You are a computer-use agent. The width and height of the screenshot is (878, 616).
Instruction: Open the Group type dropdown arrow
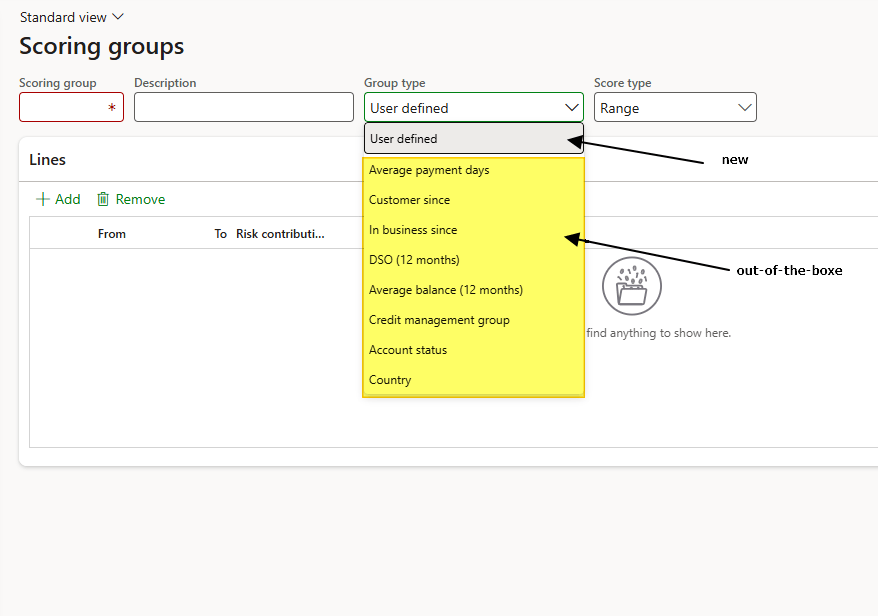pyautogui.click(x=572, y=108)
